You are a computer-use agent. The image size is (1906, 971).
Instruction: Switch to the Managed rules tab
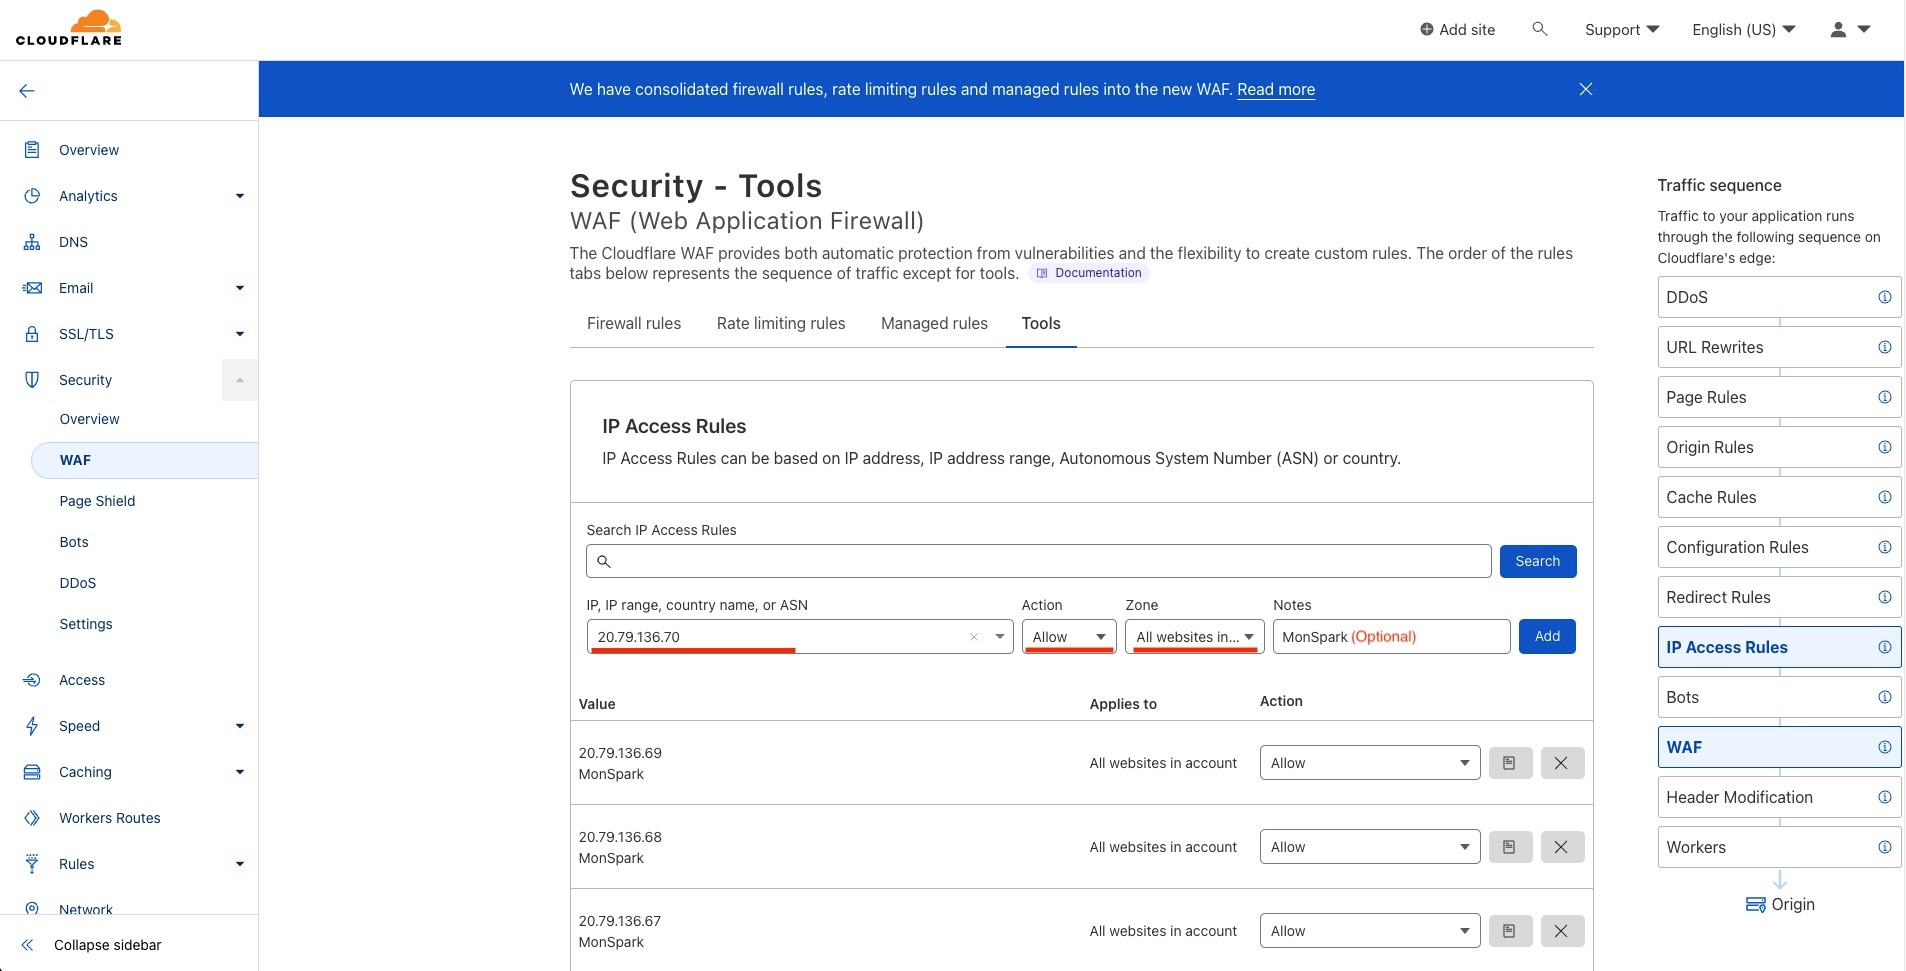coord(934,323)
